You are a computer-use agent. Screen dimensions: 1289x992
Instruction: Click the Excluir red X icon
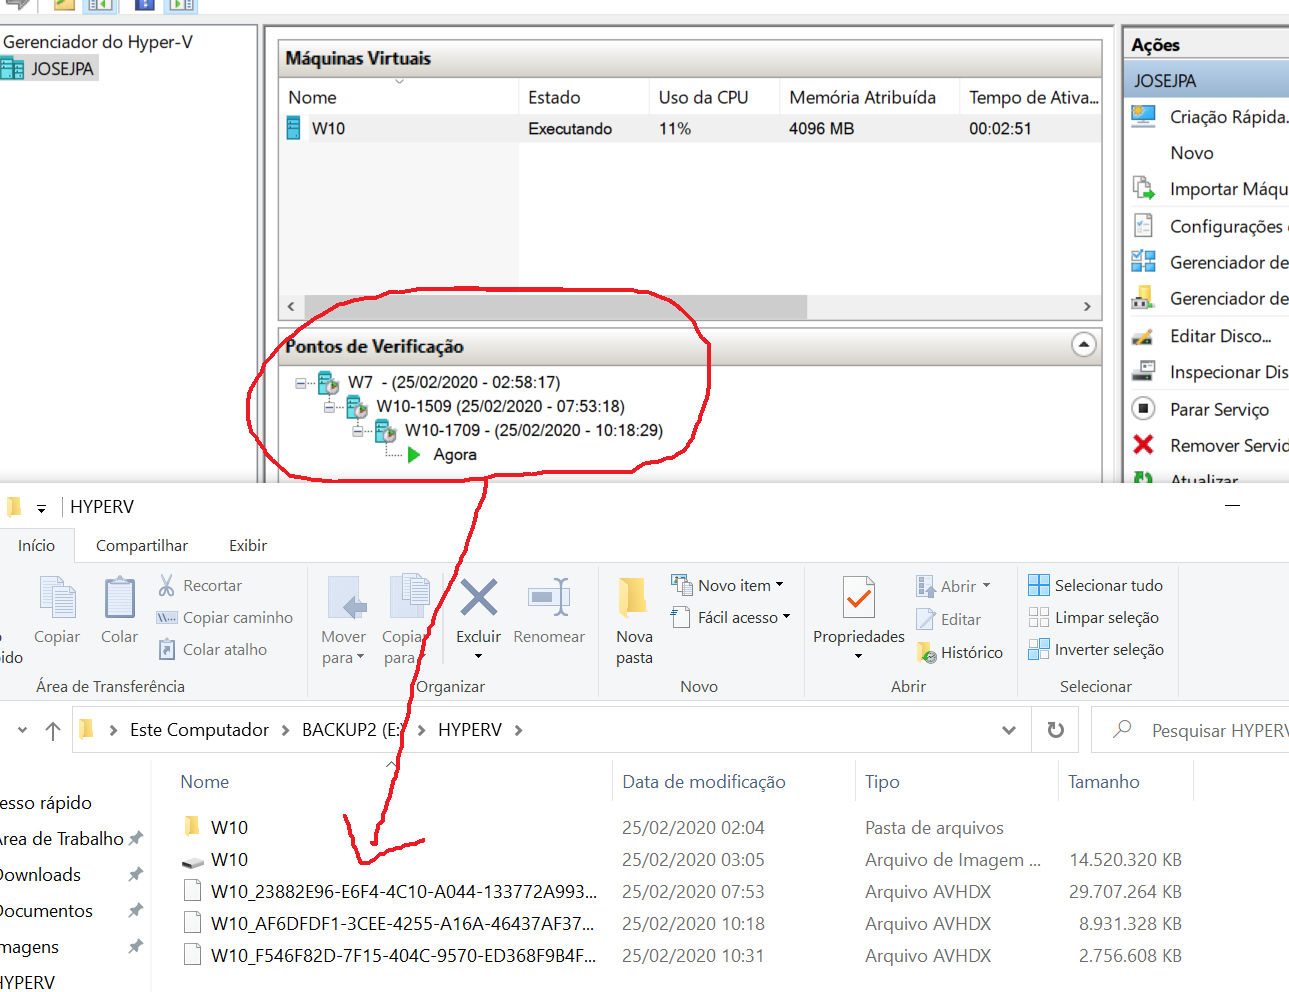[479, 598]
